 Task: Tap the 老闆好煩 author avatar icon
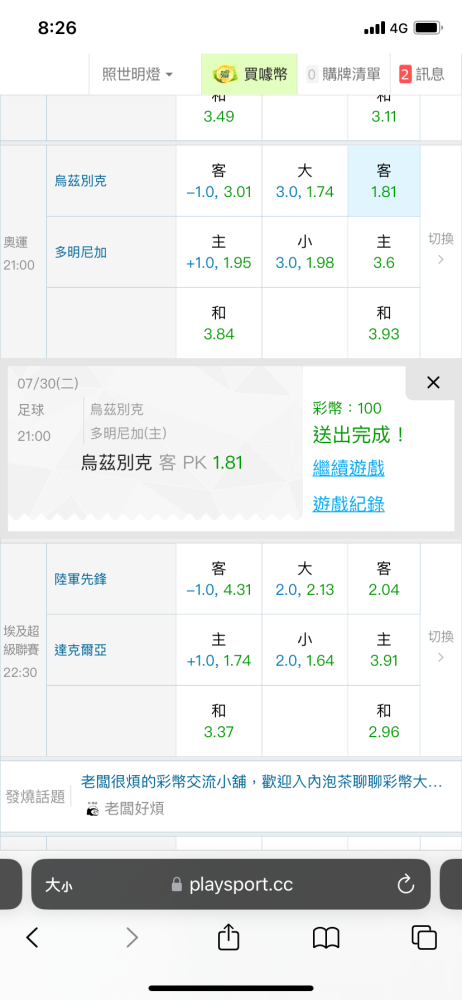tap(93, 809)
